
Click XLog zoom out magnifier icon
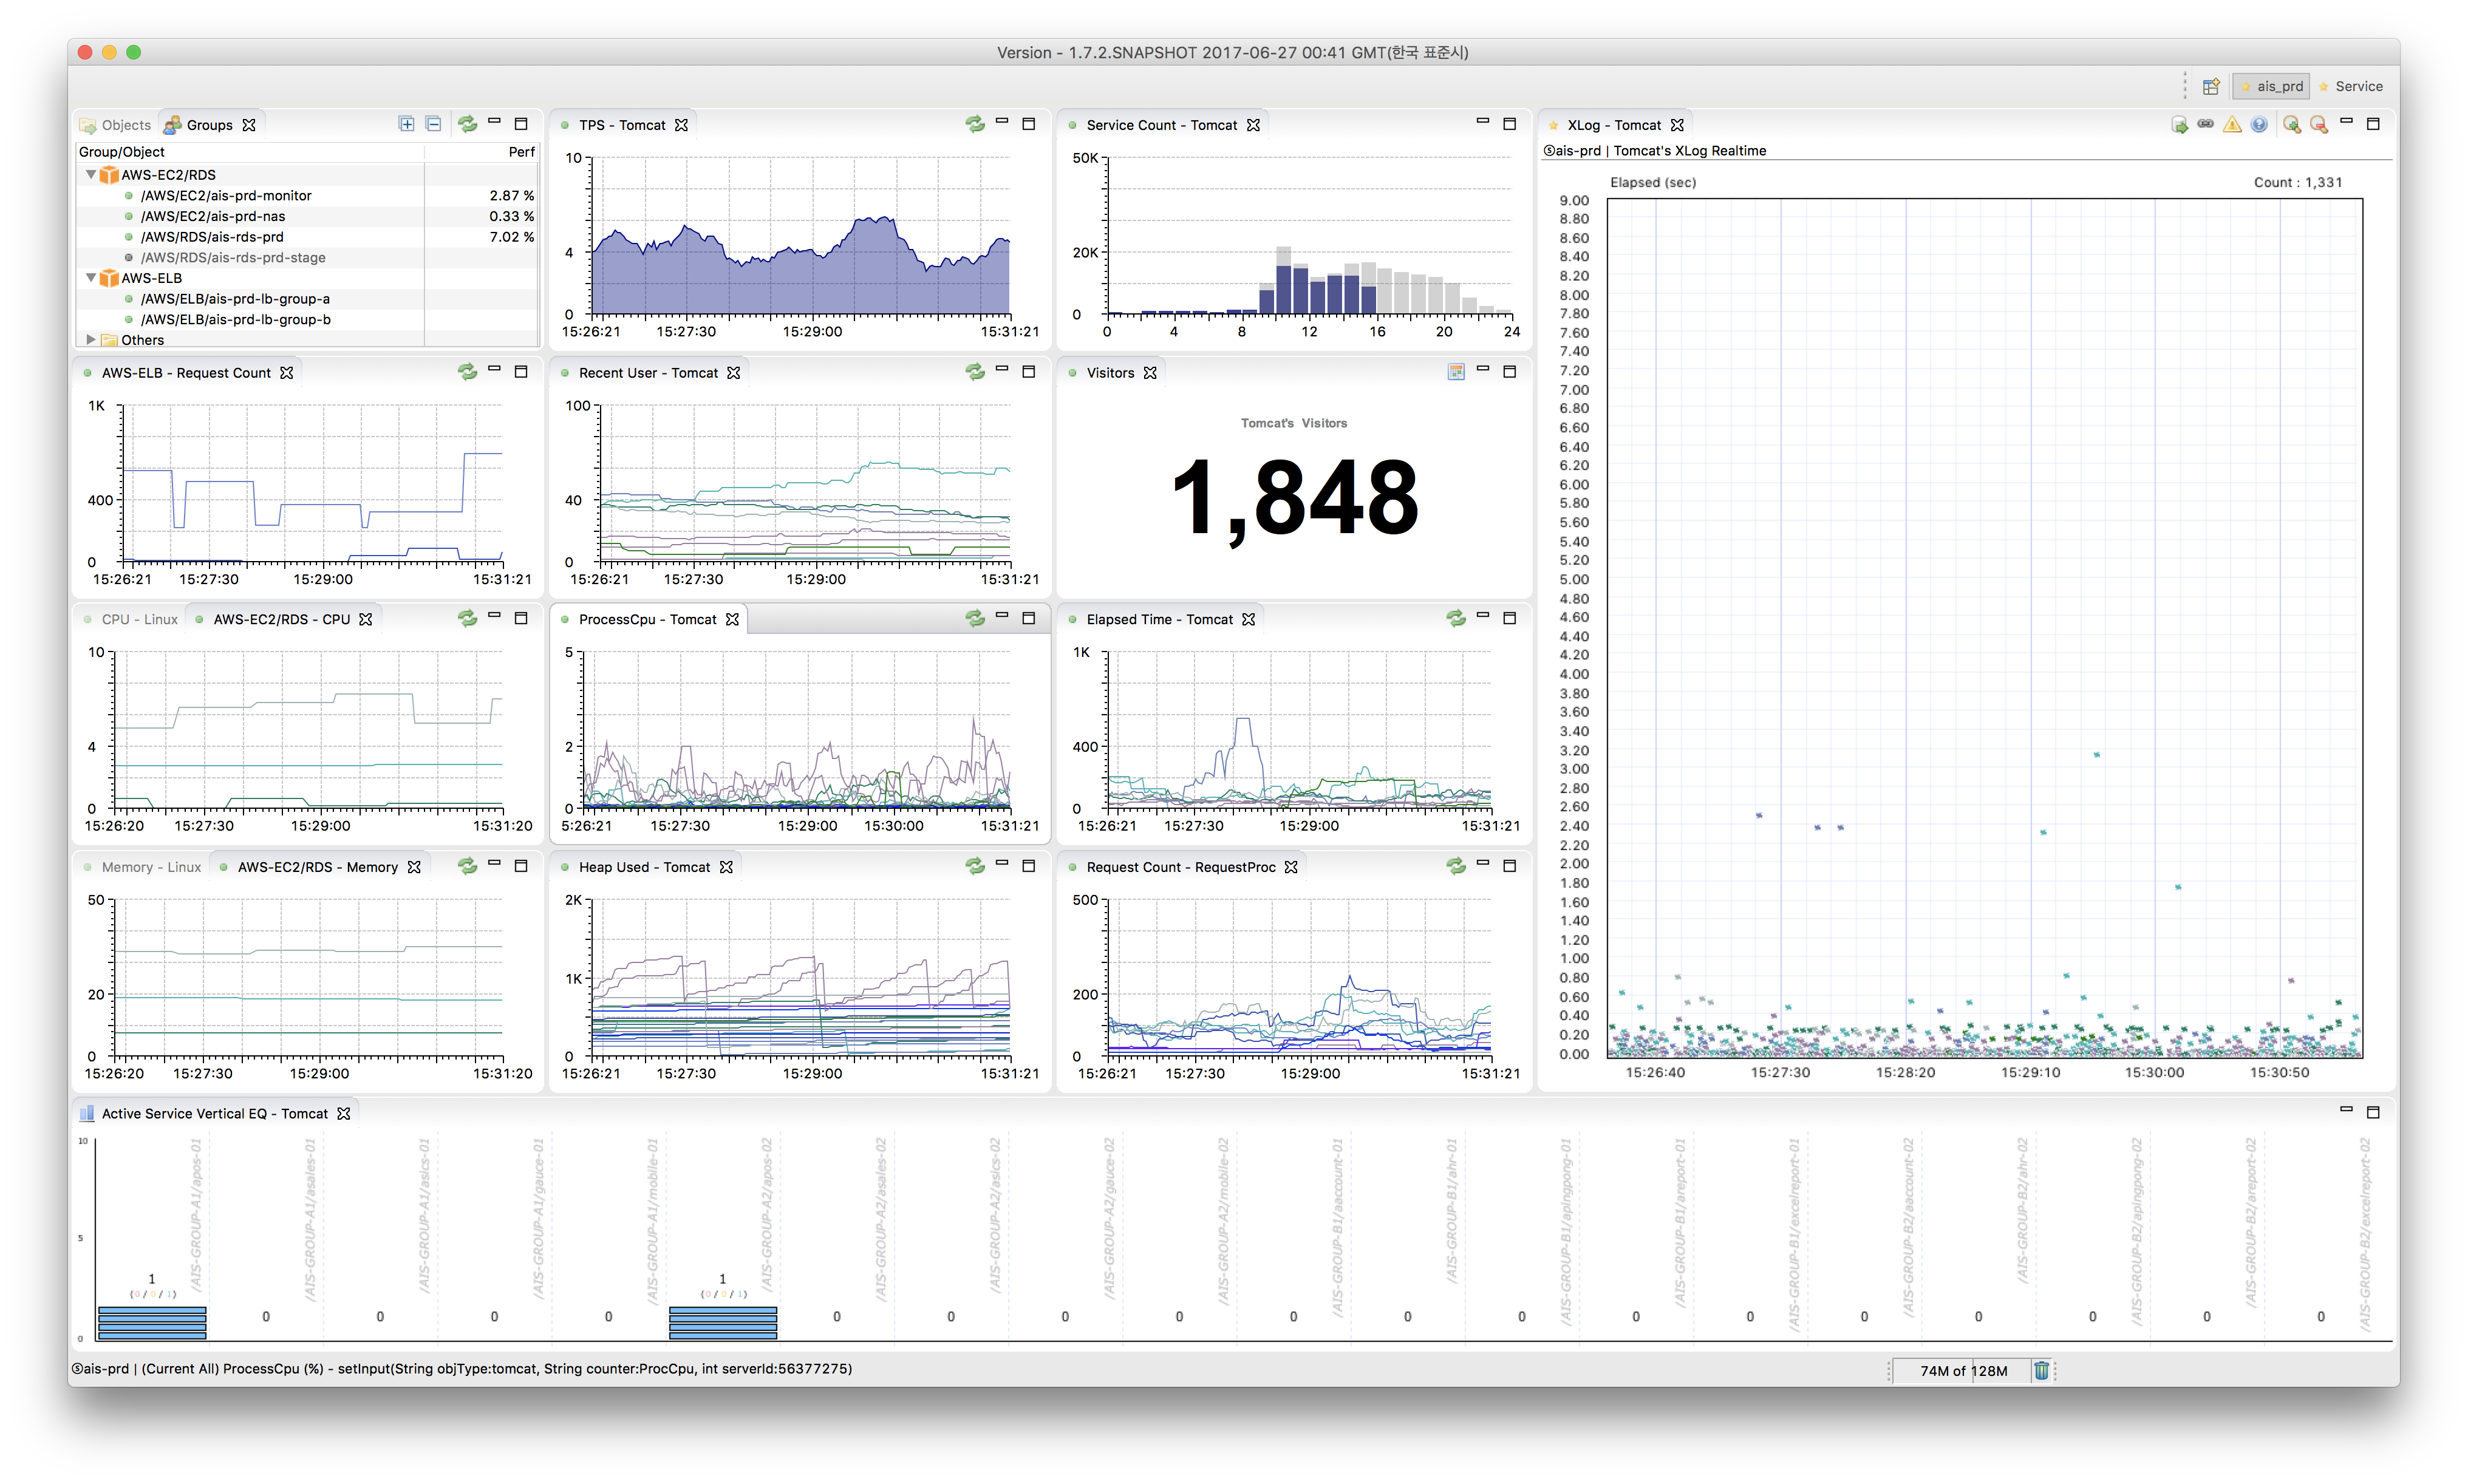coord(2318,125)
